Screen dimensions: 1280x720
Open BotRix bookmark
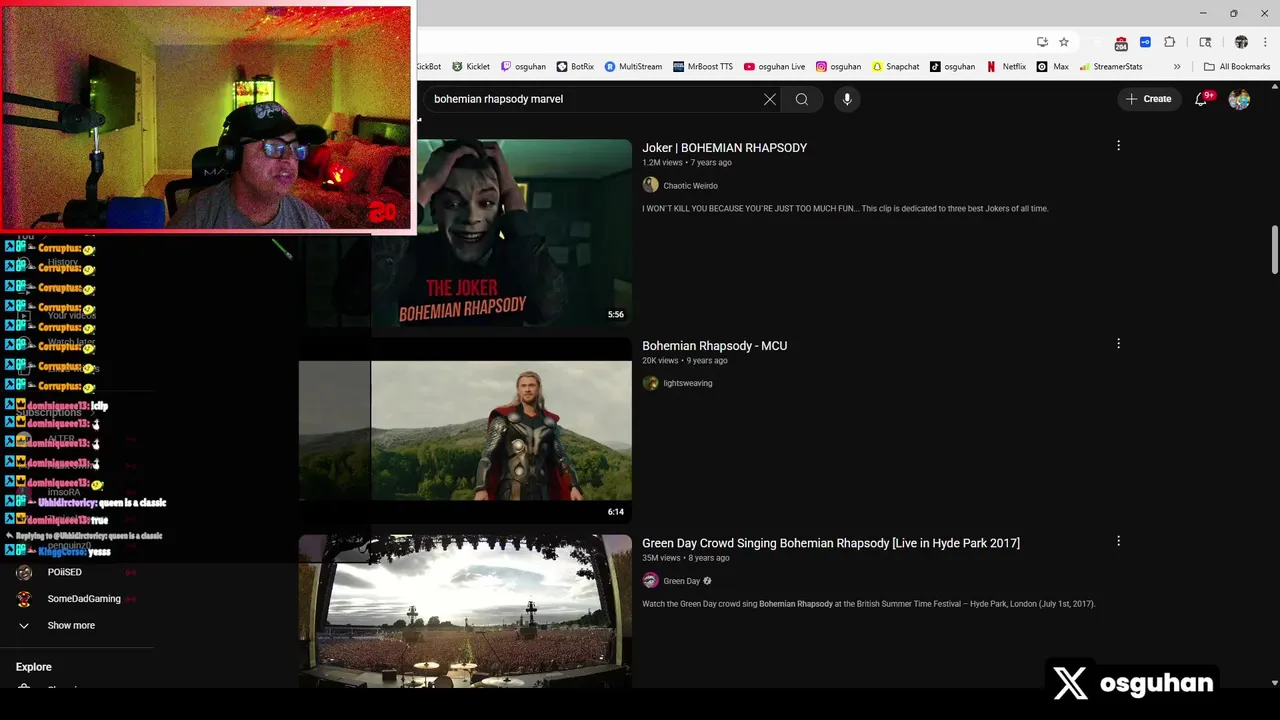[575, 67]
